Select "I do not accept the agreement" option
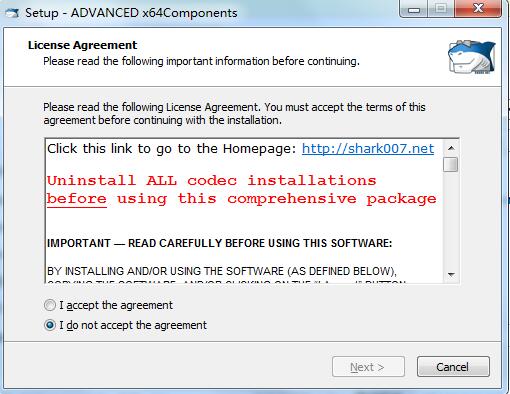 pyautogui.click(x=125, y=325)
